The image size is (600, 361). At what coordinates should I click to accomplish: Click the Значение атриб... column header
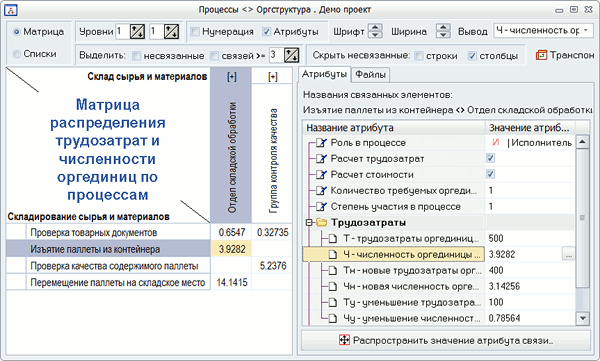(530, 127)
